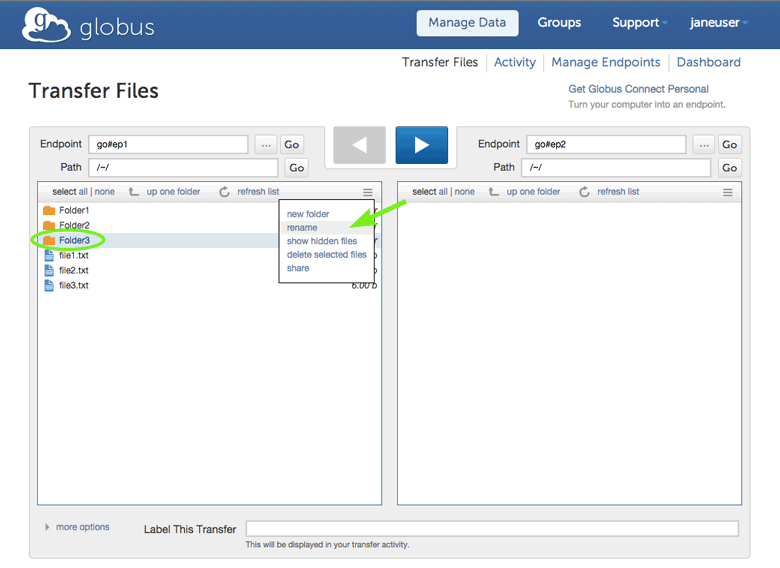780x568 pixels.
Task: Open the Support dropdown menu
Action: (x=640, y=23)
